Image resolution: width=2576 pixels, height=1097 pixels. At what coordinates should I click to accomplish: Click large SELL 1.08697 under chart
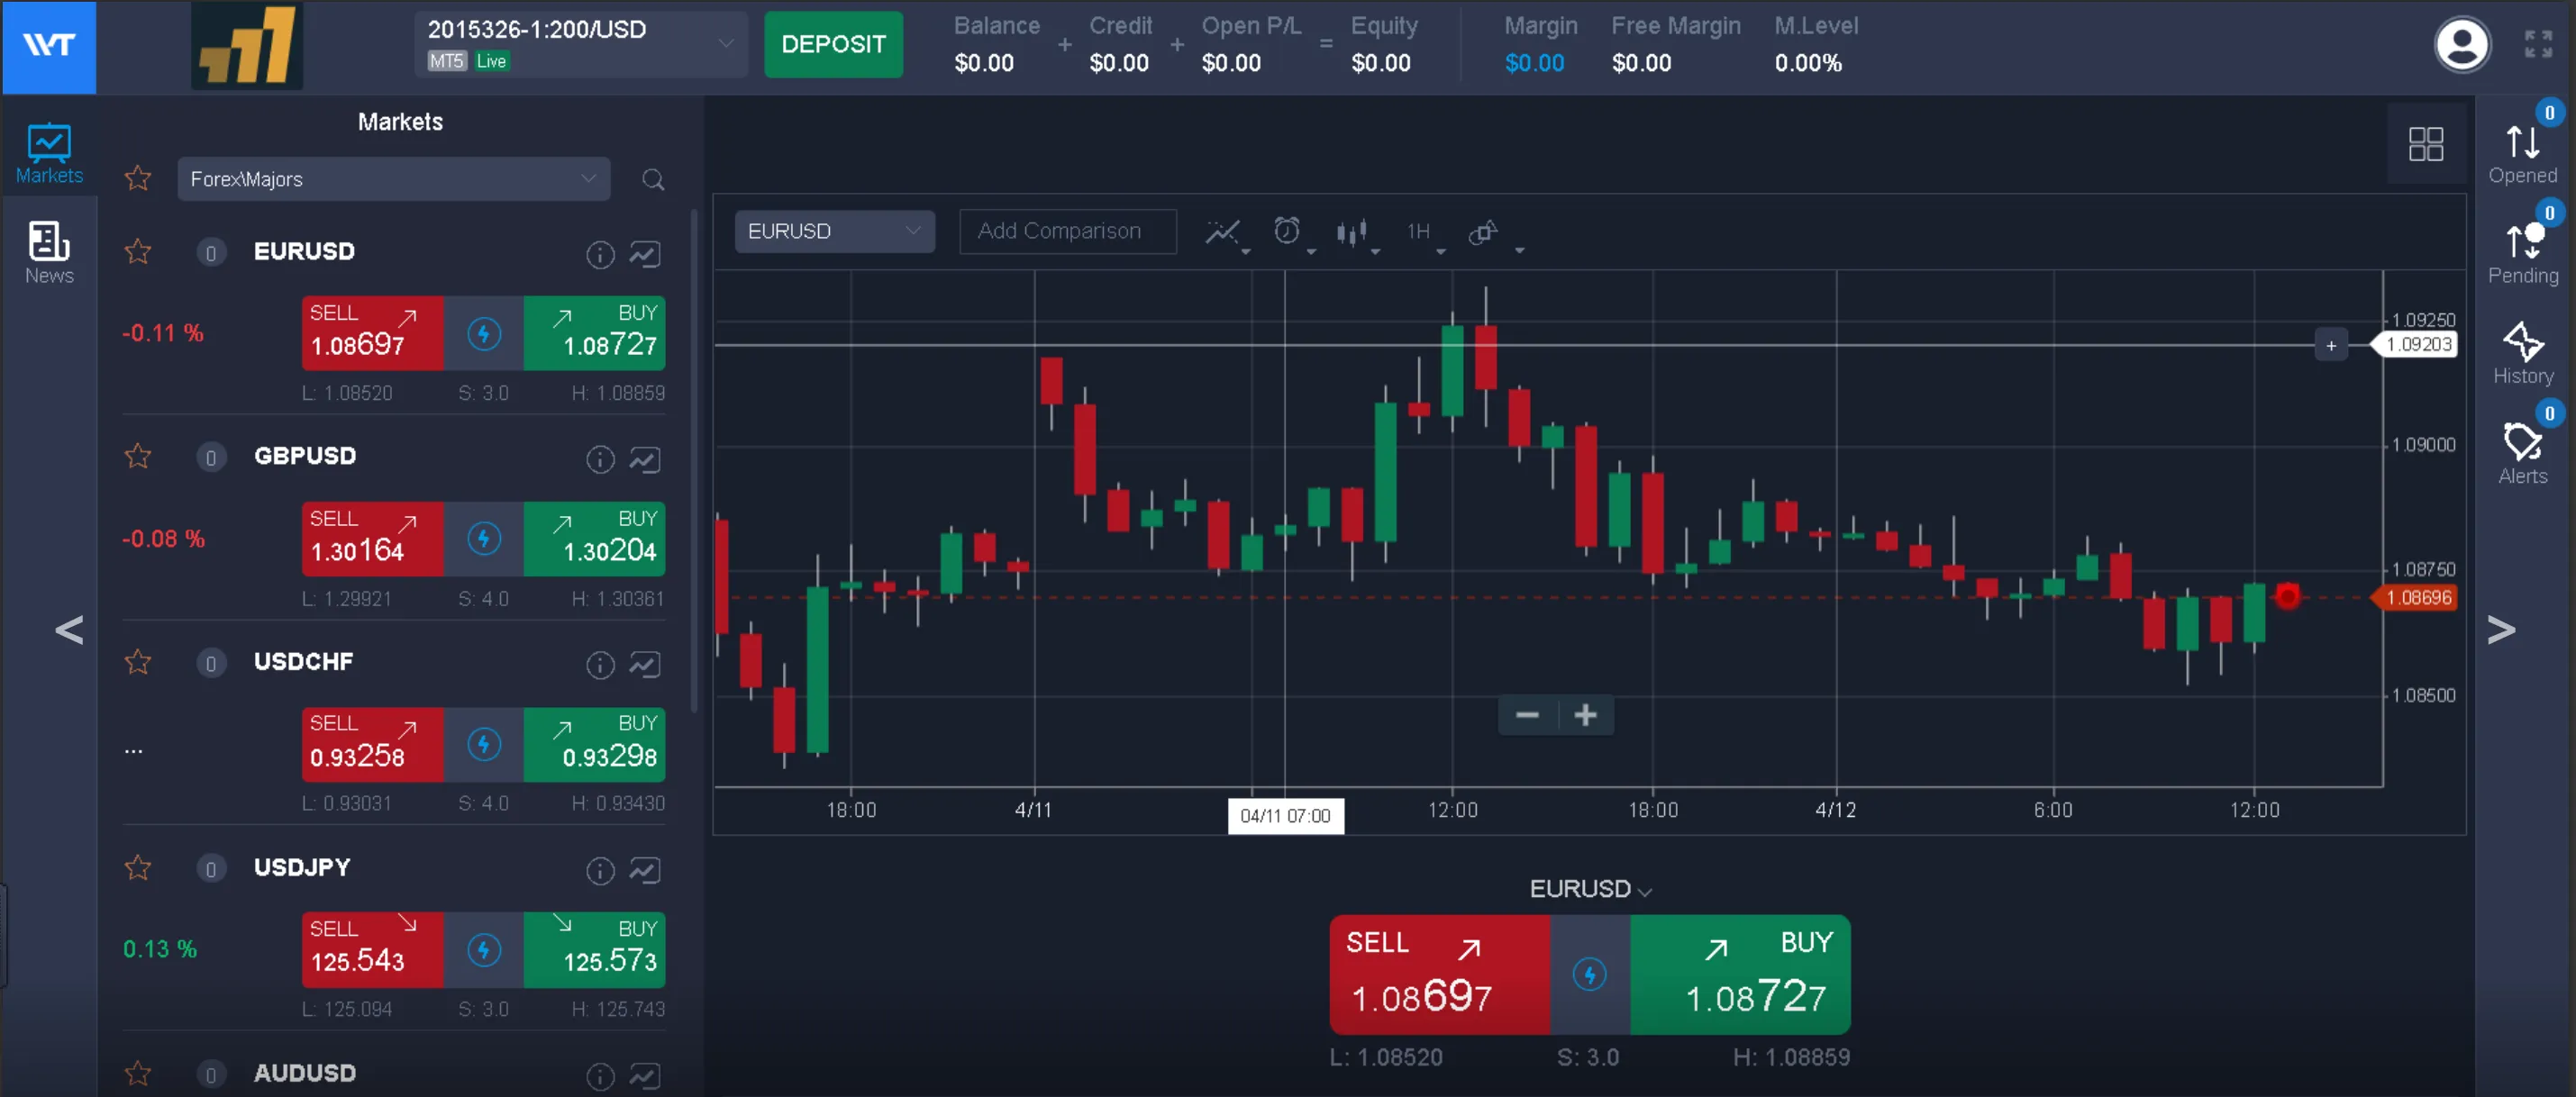pos(1439,974)
